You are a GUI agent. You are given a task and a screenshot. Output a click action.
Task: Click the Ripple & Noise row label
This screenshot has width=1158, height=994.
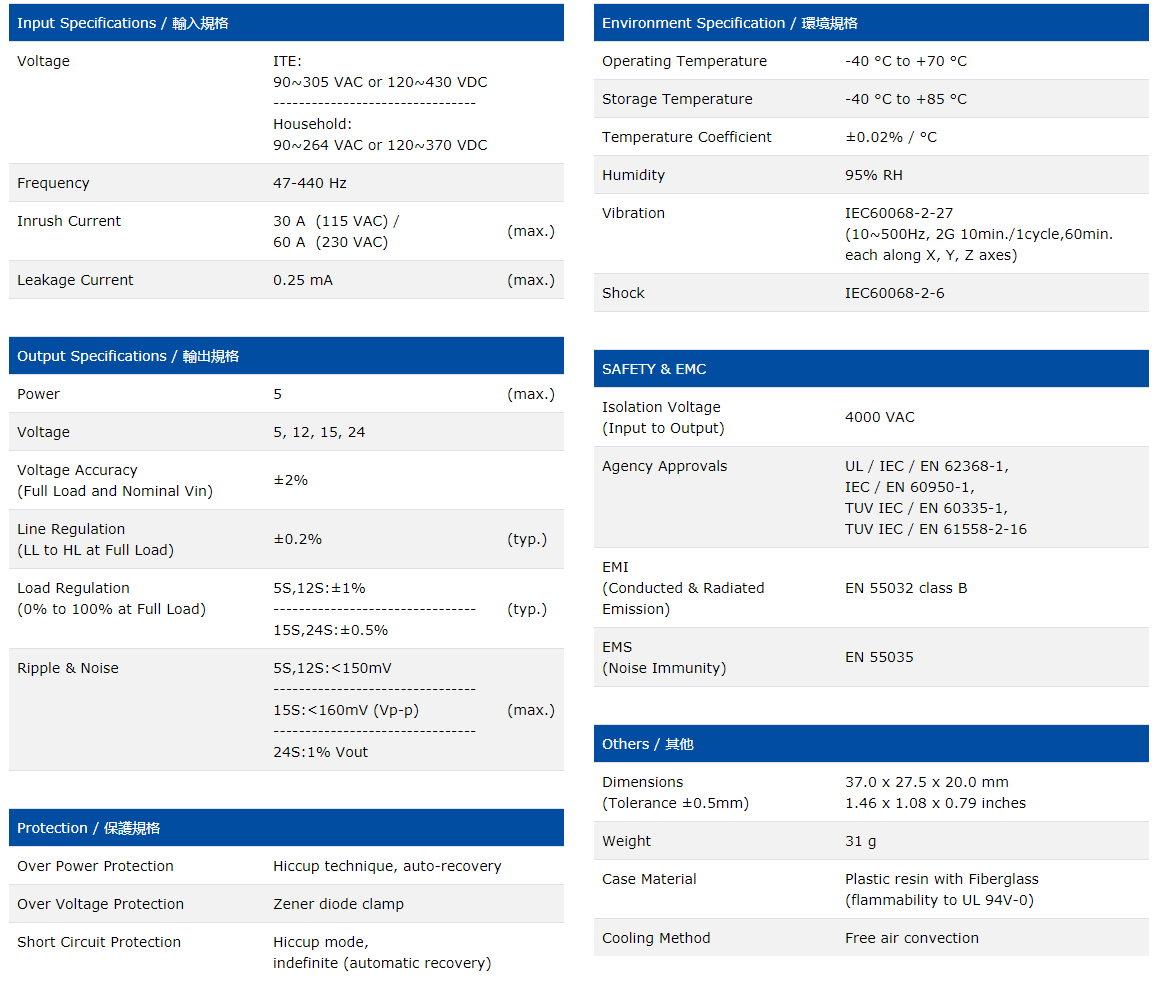[68, 668]
